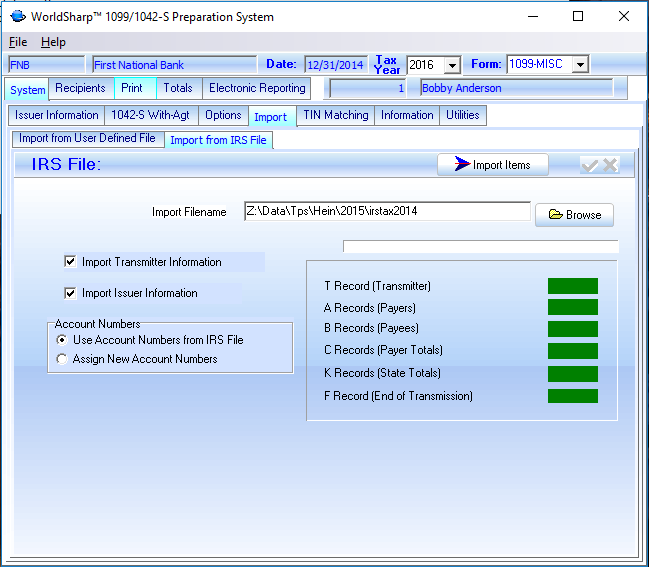
Task: Switch to the Recipients tab
Action: pyautogui.click(x=80, y=89)
